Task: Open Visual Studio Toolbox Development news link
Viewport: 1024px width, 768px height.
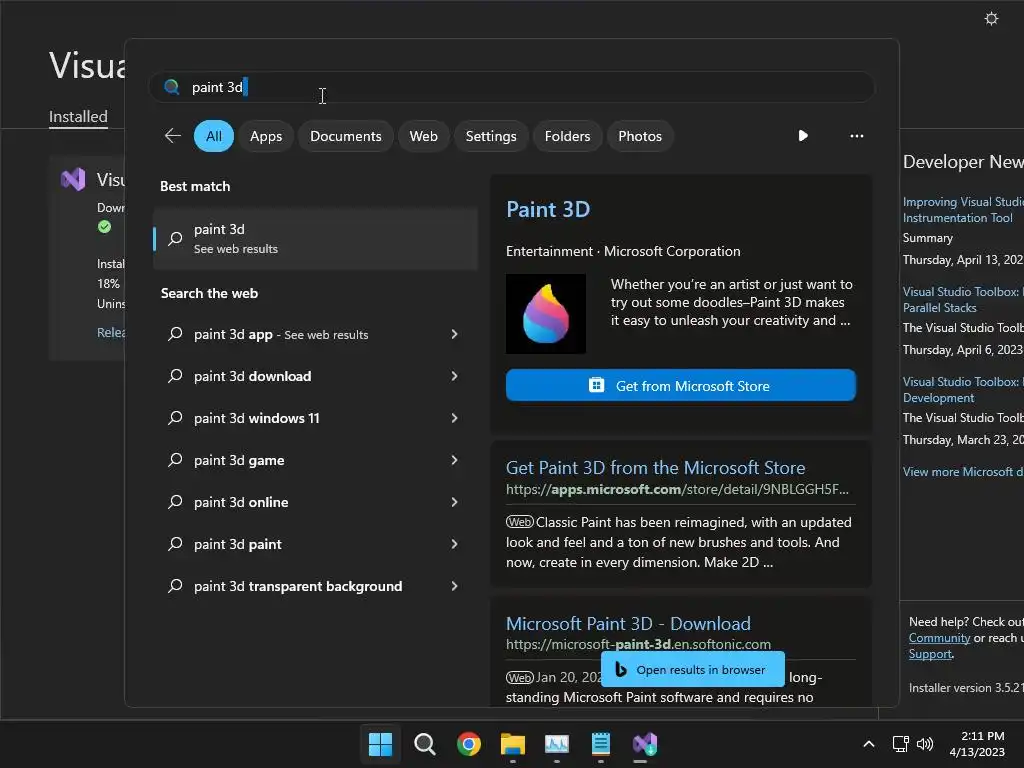Action: coord(963,390)
